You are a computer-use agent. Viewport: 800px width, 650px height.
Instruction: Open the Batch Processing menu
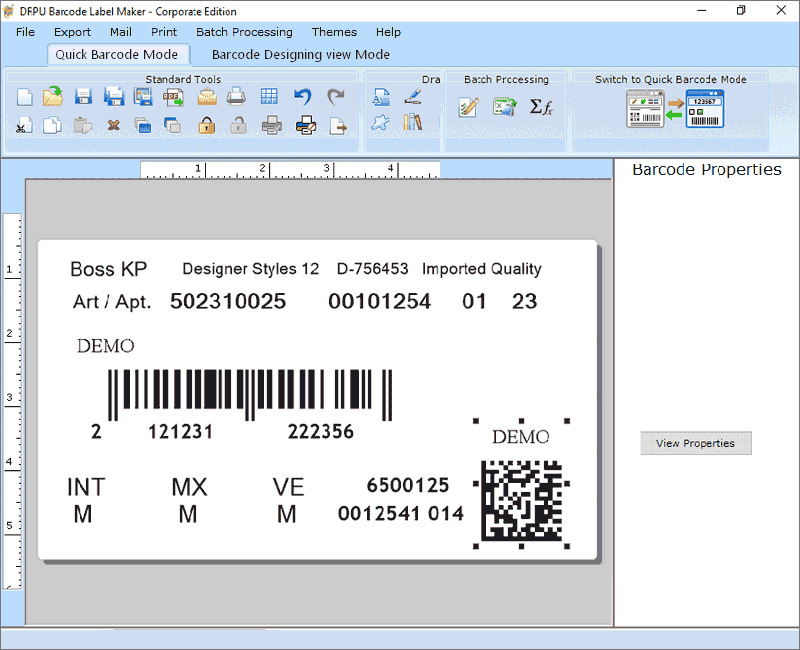pyautogui.click(x=244, y=32)
